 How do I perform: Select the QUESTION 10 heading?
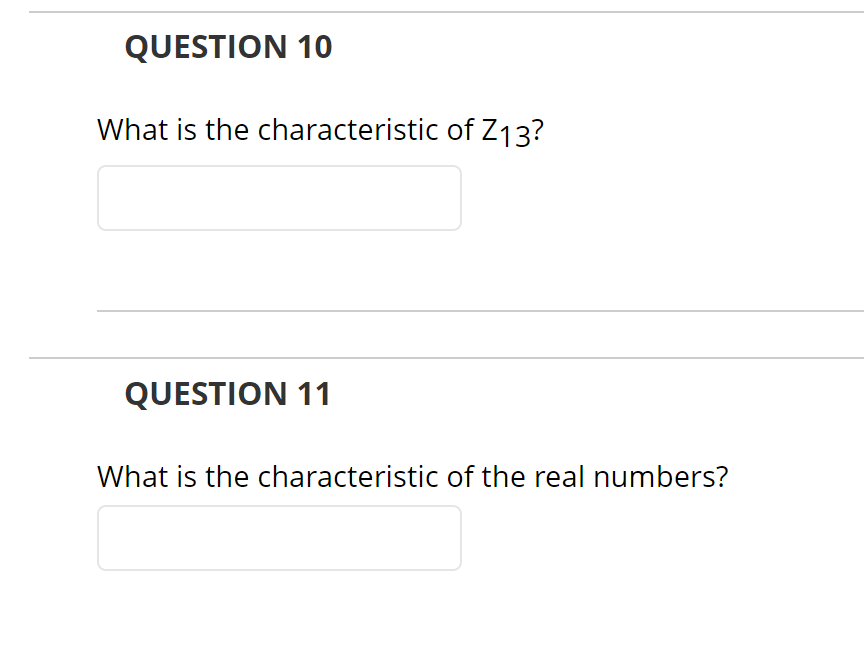[x=229, y=46]
